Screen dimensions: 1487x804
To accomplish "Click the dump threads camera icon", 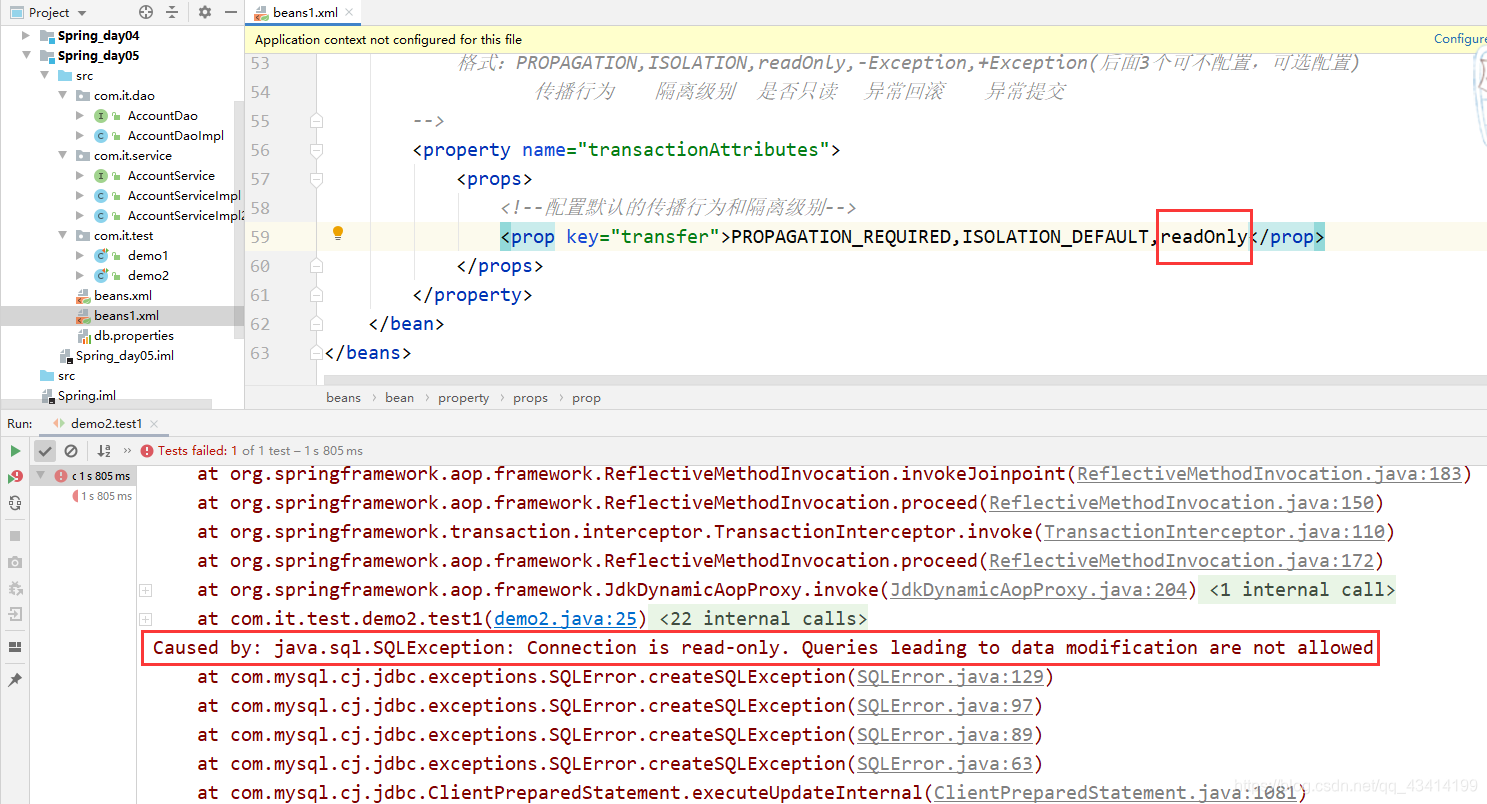I will pyautogui.click(x=15, y=563).
